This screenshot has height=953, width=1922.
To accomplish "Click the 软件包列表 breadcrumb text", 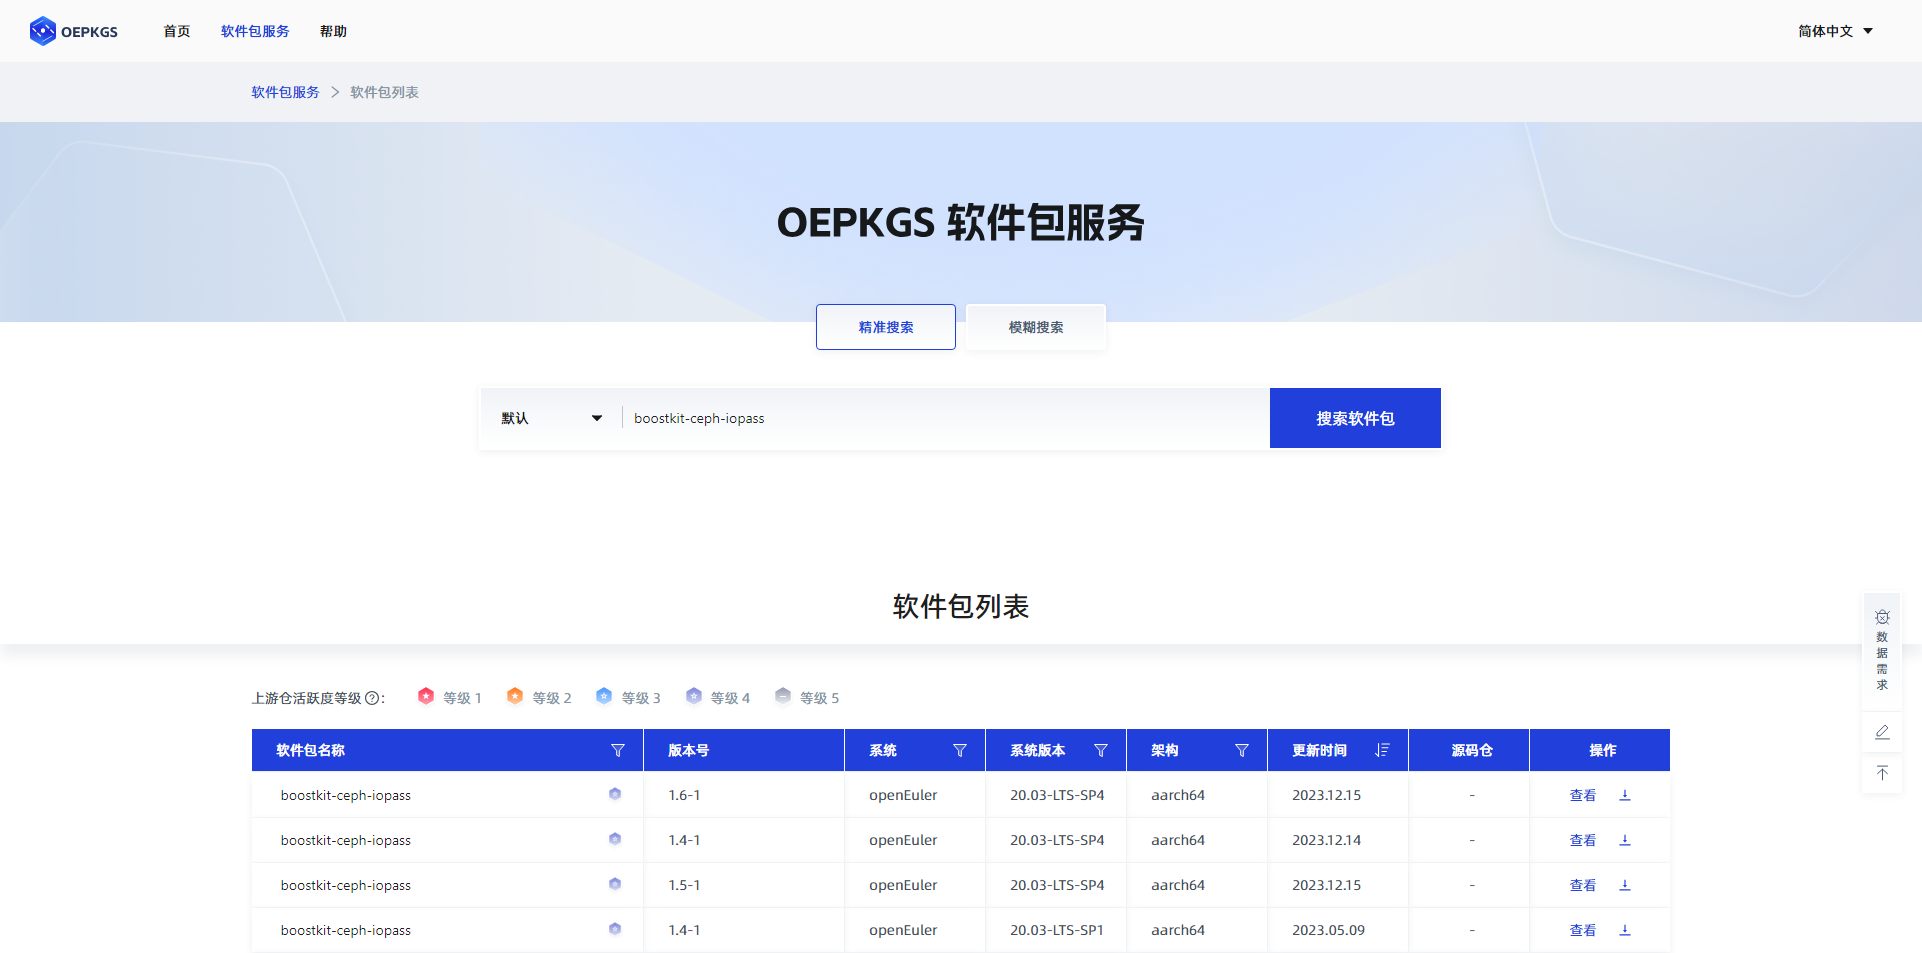I will 384,92.
